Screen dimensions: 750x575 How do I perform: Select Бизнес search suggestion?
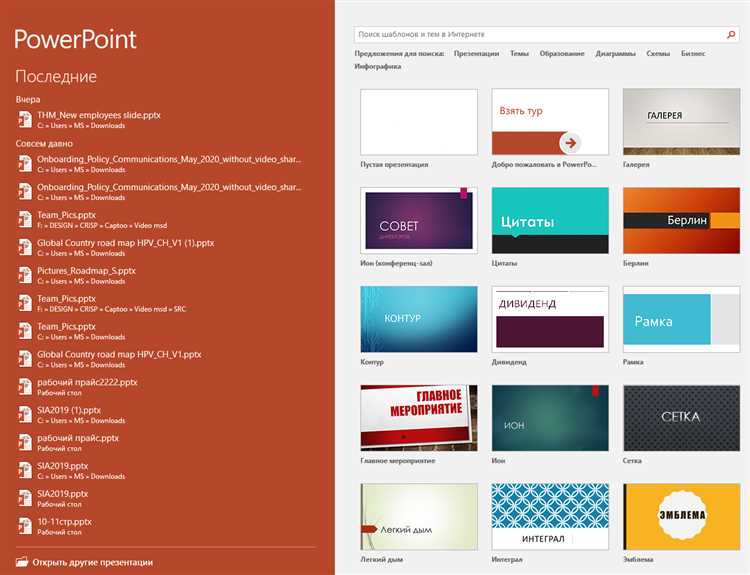point(693,54)
